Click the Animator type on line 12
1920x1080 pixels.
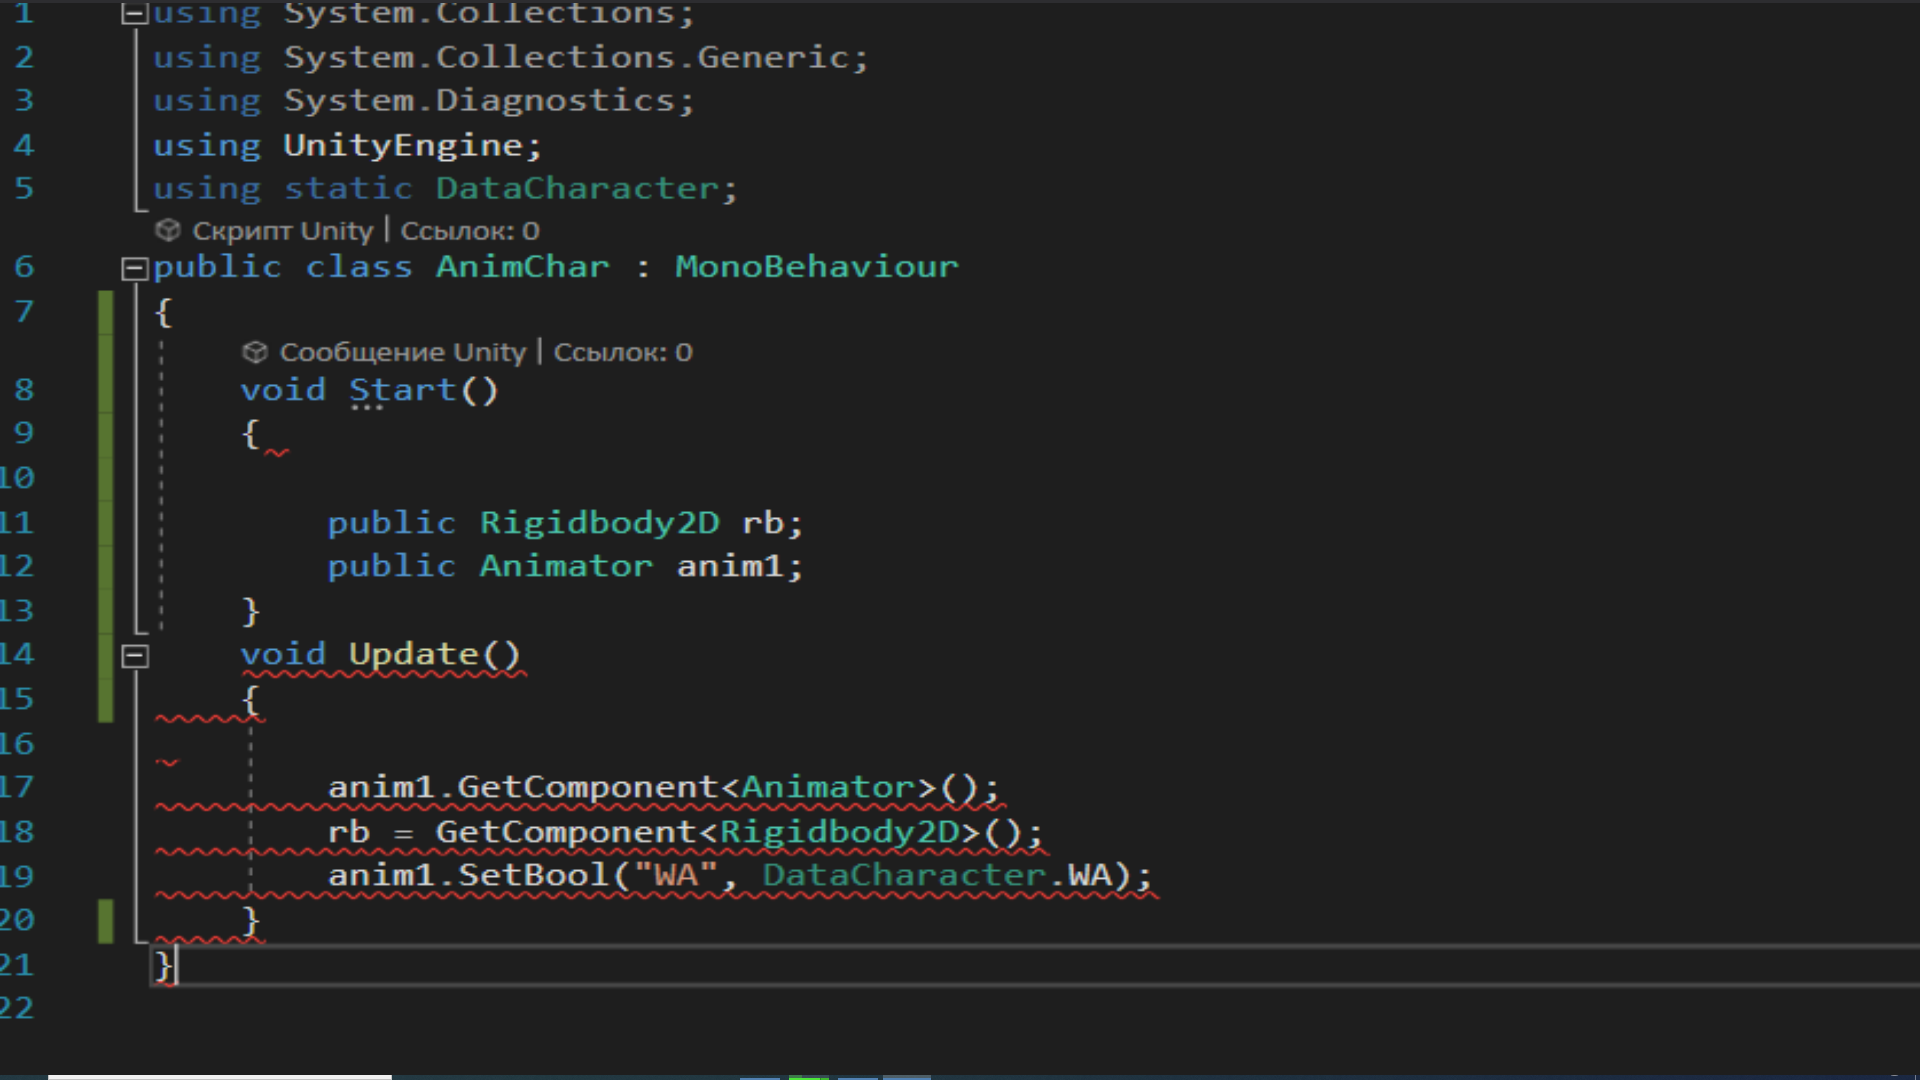pyautogui.click(x=566, y=566)
